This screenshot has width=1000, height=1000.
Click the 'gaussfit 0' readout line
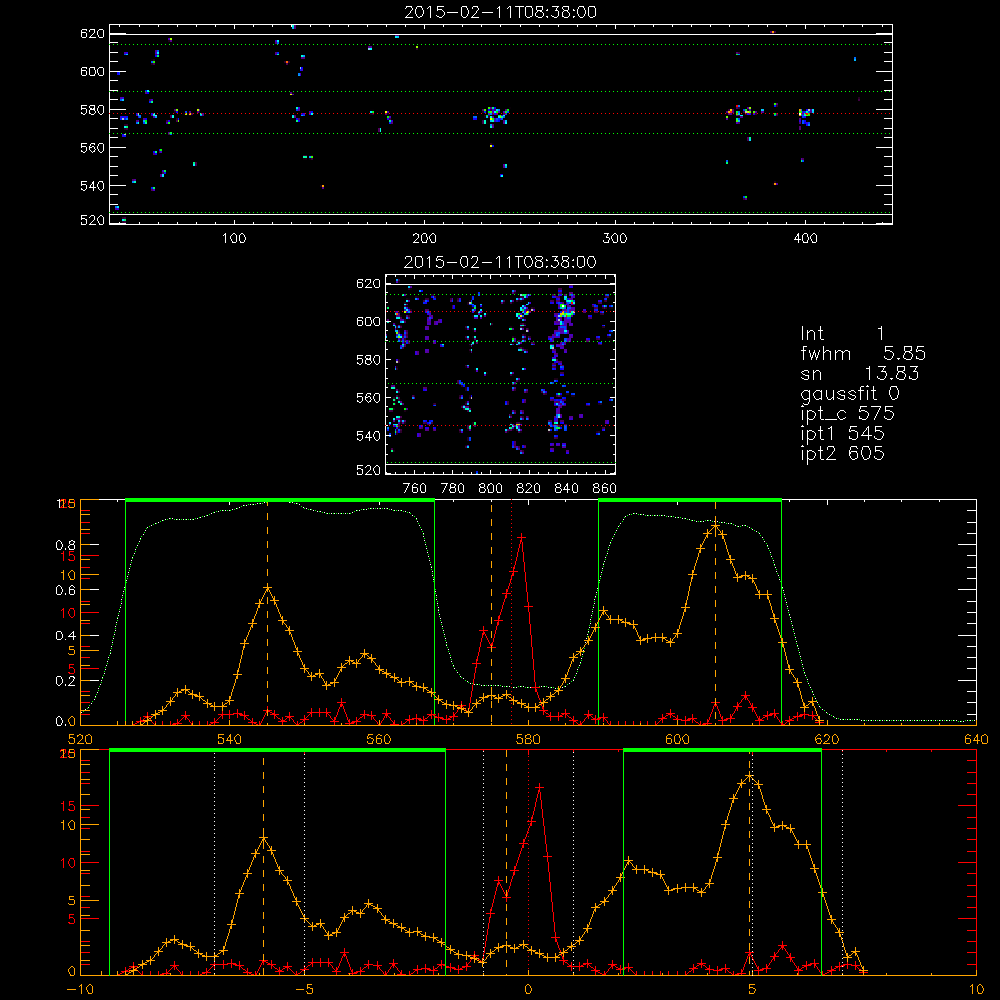pos(849,393)
